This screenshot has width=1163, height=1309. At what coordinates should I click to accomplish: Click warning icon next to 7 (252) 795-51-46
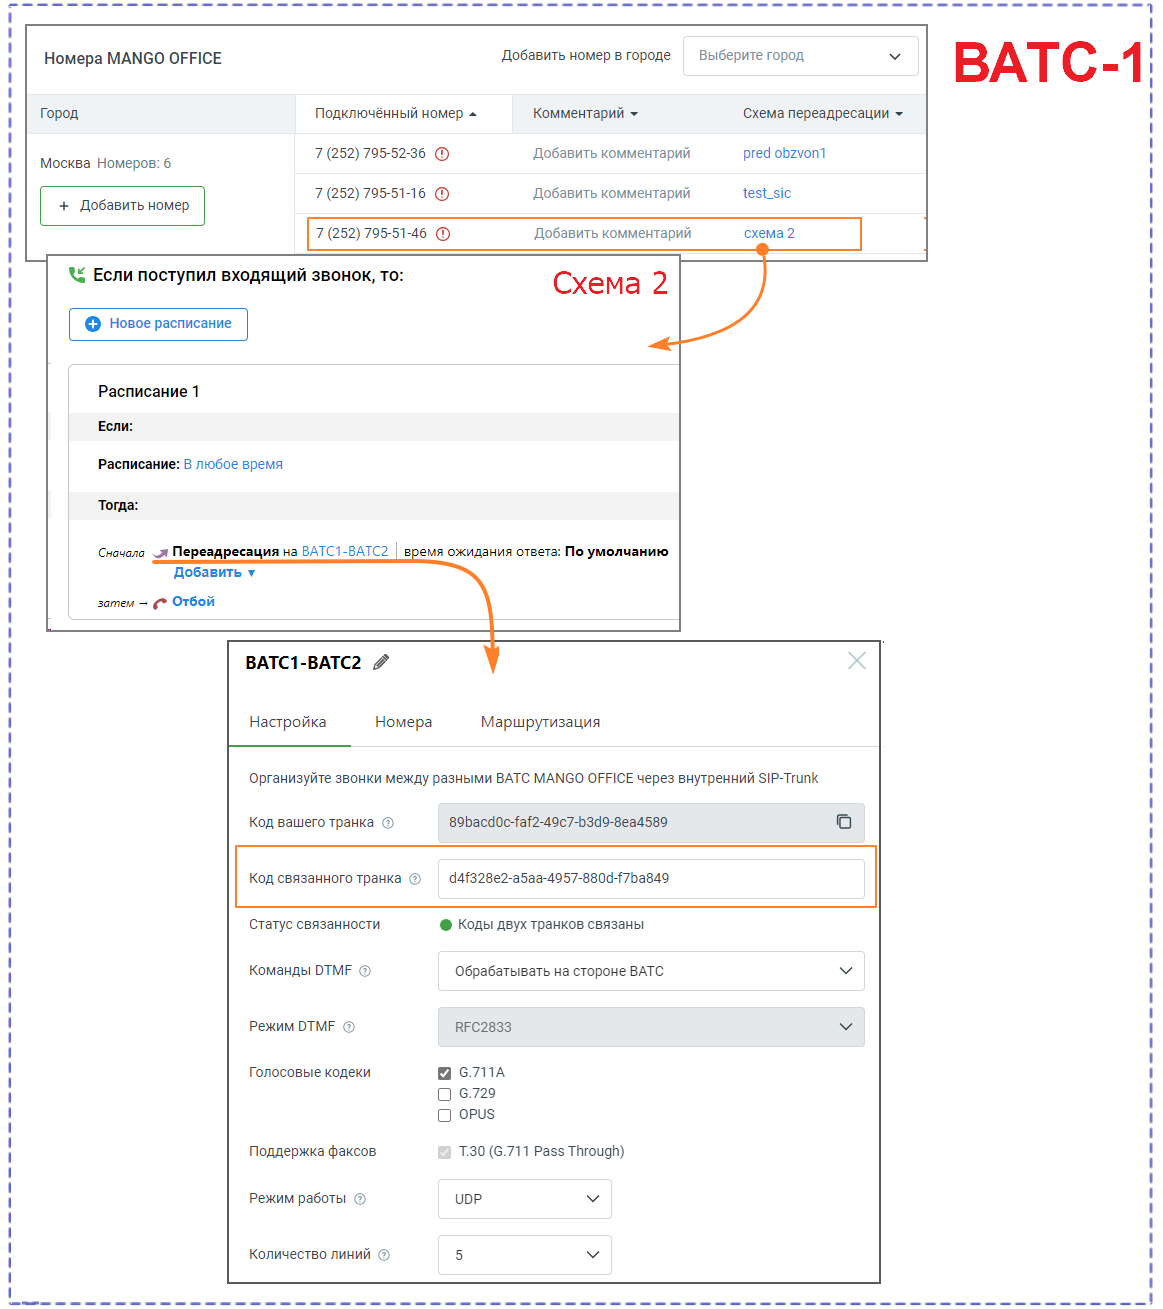(443, 234)
